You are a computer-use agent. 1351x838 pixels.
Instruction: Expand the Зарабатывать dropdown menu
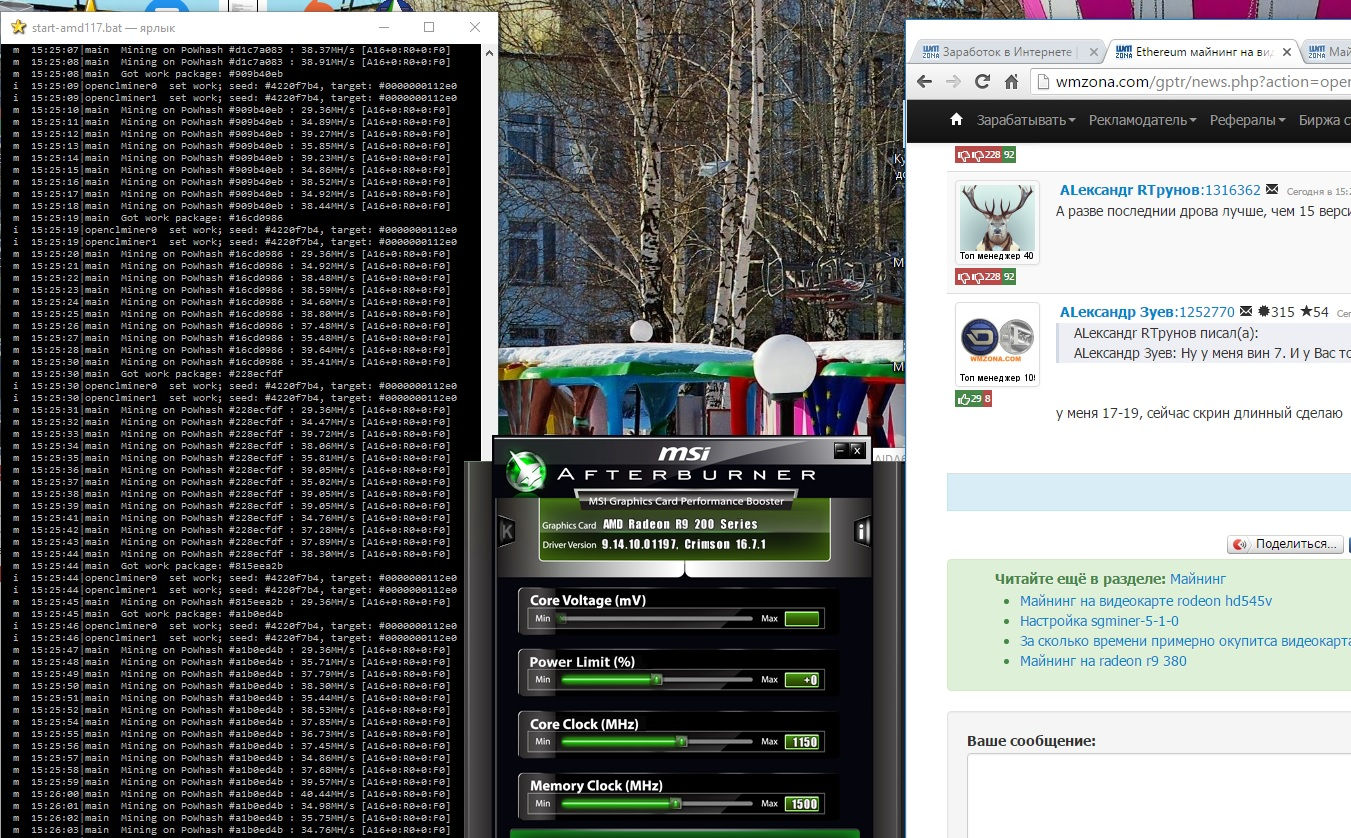point(1026,120)
